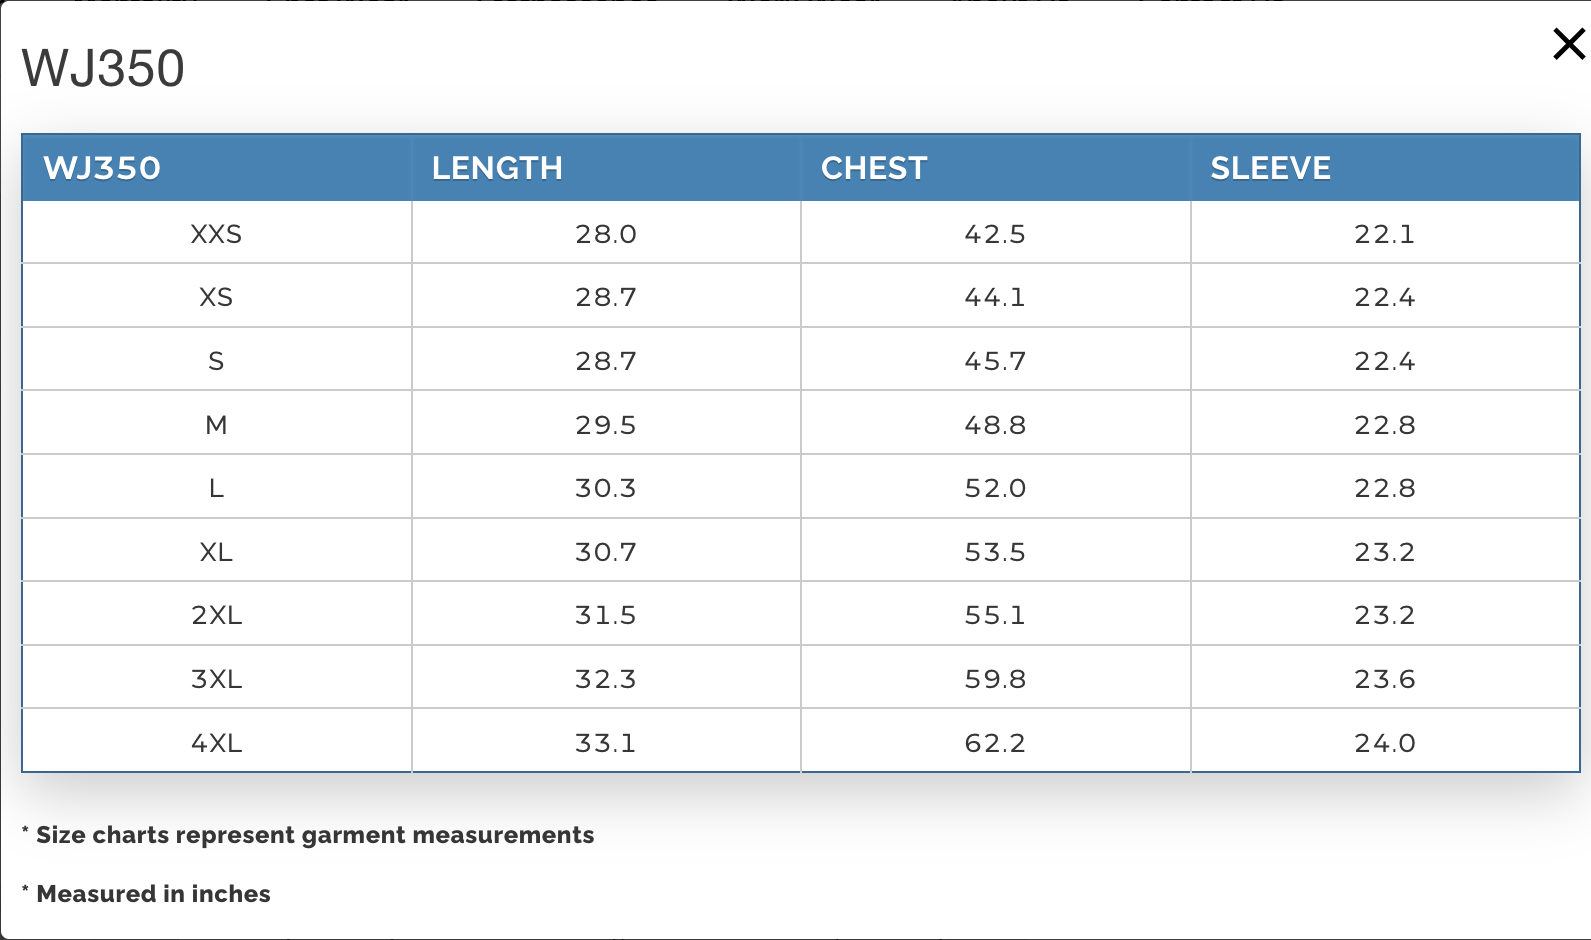Select the XL size row
Image resolution: width=1591 pixels, height=940 pixels.
coord(216,551)
